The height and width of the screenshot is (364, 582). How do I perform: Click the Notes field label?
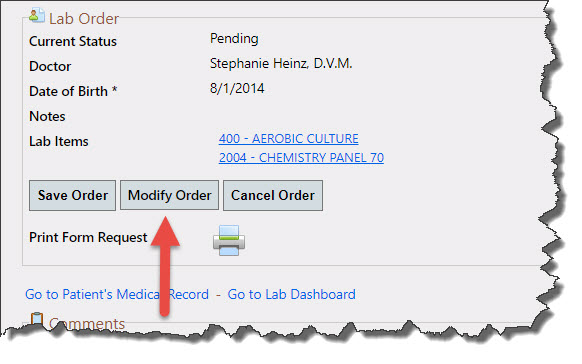(x=47, y=117)
